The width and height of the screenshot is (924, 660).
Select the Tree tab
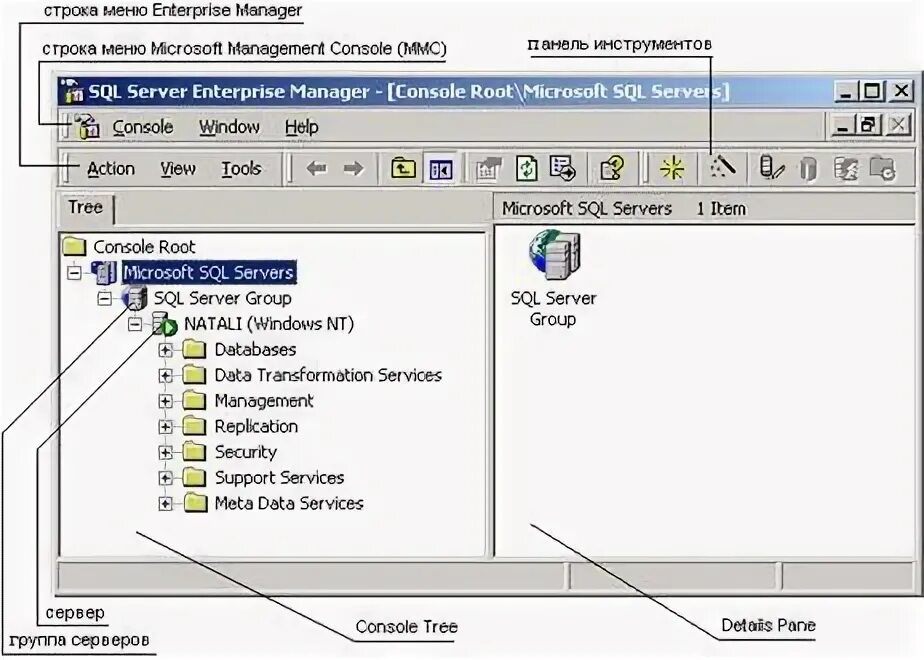(86, 208)
